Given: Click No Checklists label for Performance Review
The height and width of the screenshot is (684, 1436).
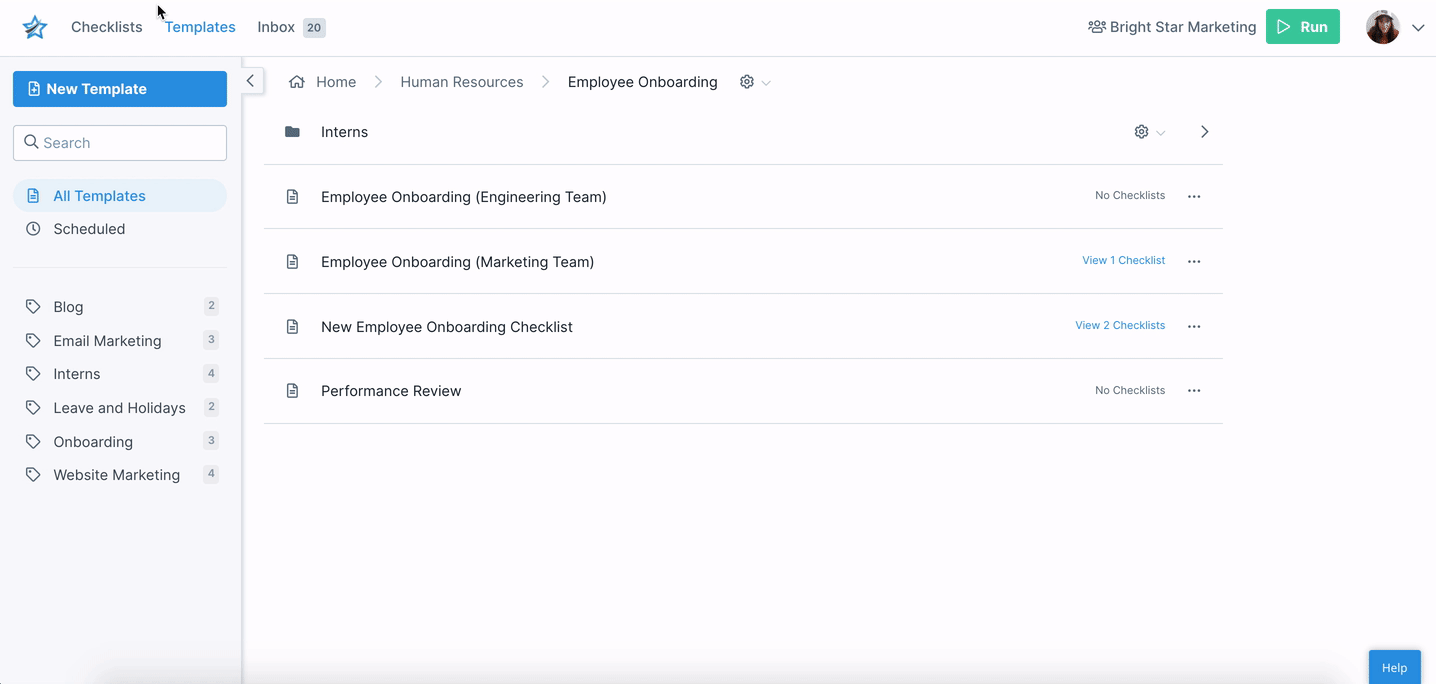Looking at the screenshot, I should (x=1130, y=390).
